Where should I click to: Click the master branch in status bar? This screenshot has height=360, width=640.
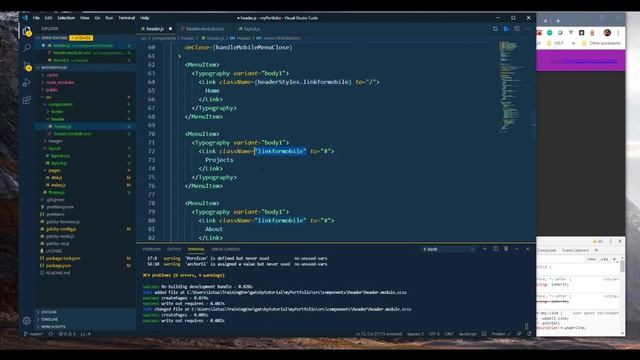pyautogui.click(x=33, y=334)
